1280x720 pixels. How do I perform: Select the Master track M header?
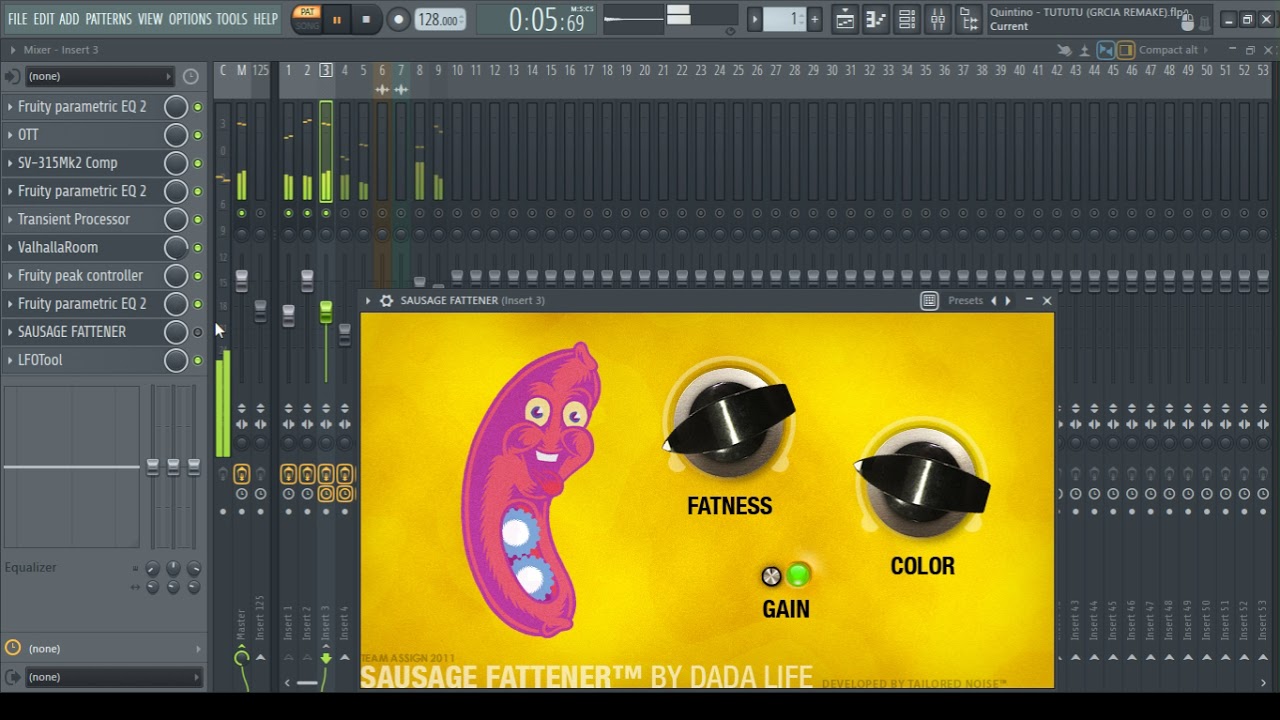coord(242,70)
